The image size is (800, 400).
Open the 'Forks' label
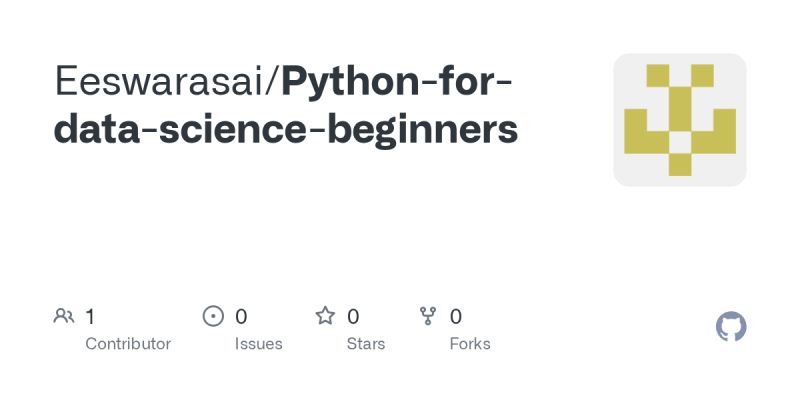pos(470,344)
